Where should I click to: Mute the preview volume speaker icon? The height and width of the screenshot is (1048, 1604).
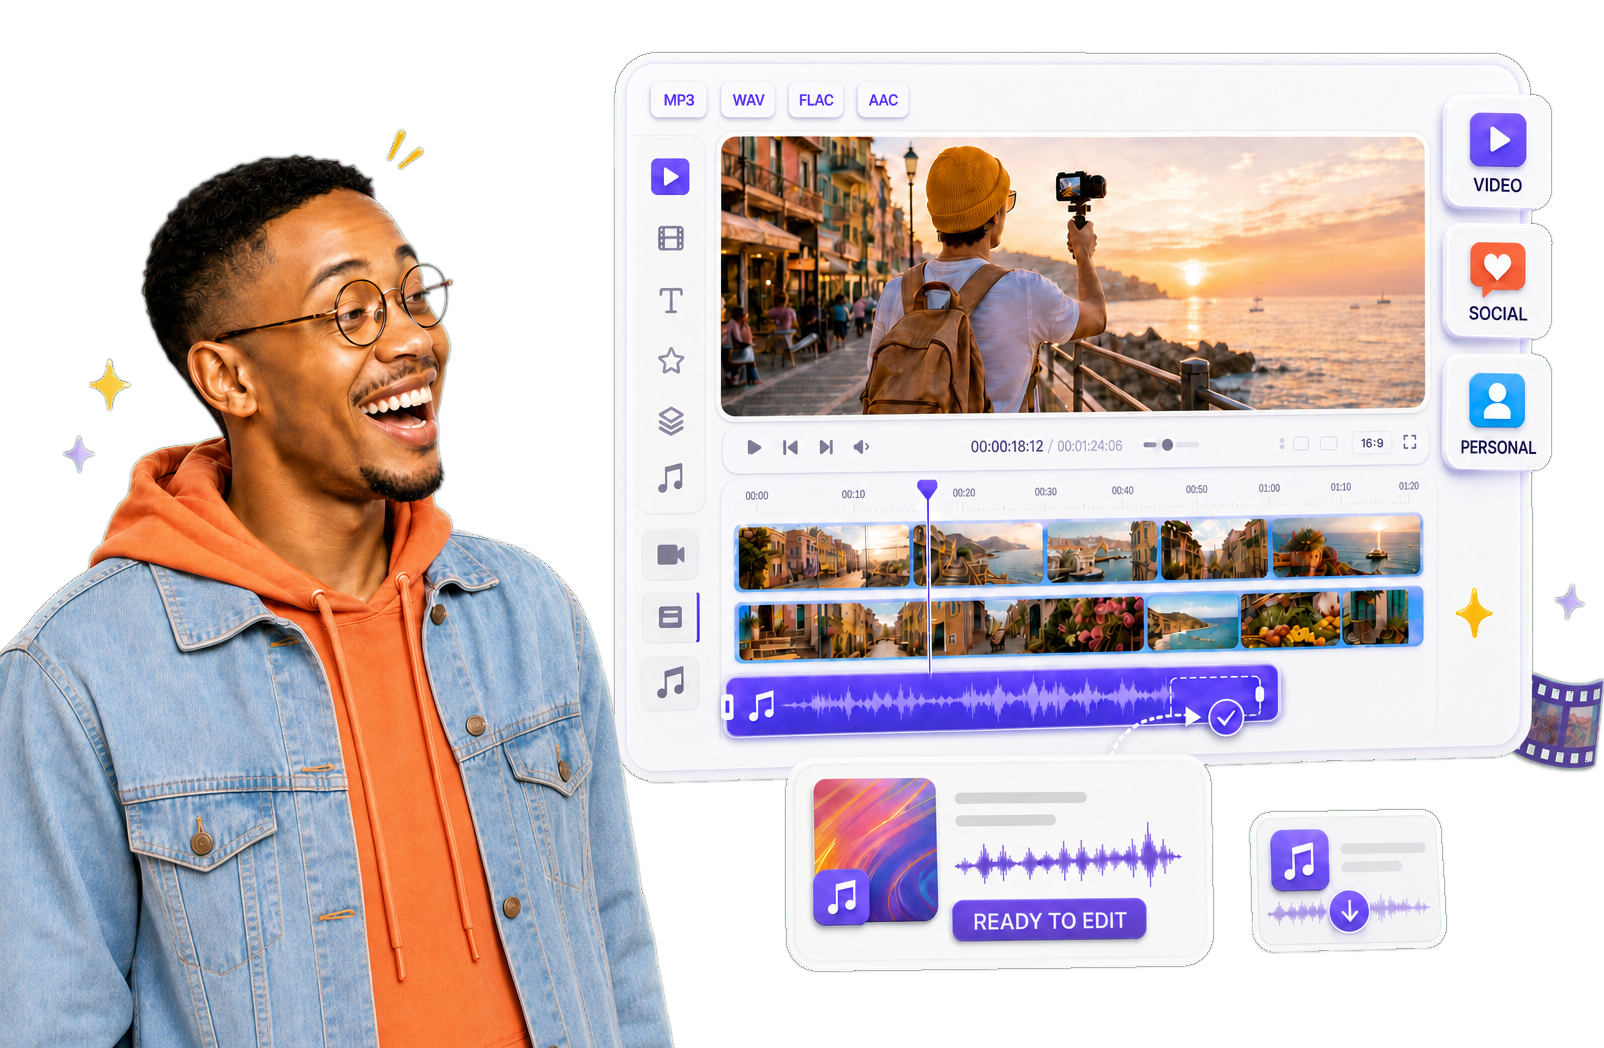[x=861, y=447]
